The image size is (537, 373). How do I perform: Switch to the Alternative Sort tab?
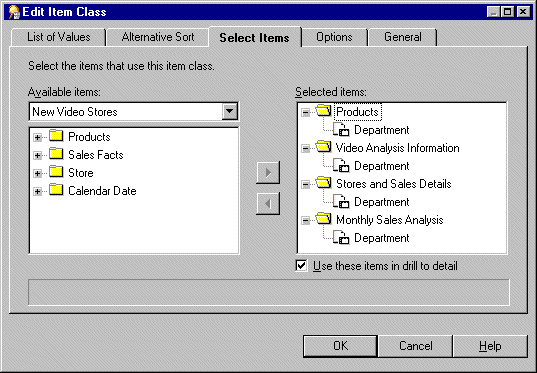click(158, 37)
